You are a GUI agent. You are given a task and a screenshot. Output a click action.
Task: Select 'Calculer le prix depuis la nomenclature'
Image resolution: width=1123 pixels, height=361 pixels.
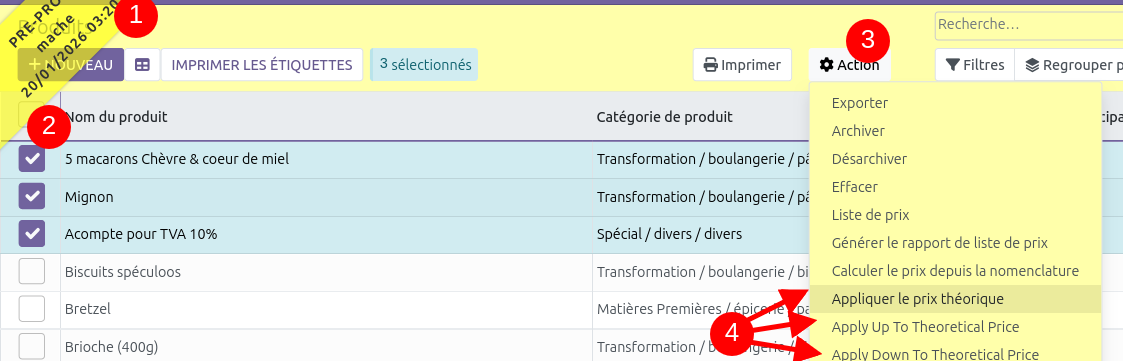pyautogui.click(x=955, y=271)
